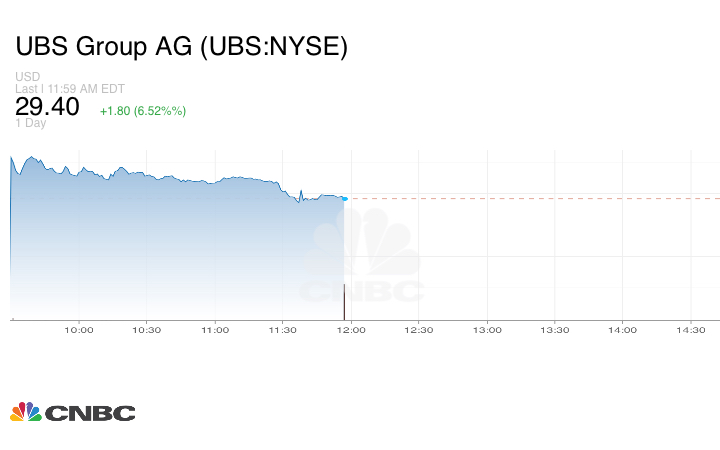Viewport: 720px width, 450px height.
Task: Click the 11:00 time axis label
Action: [x=215, y=330]
